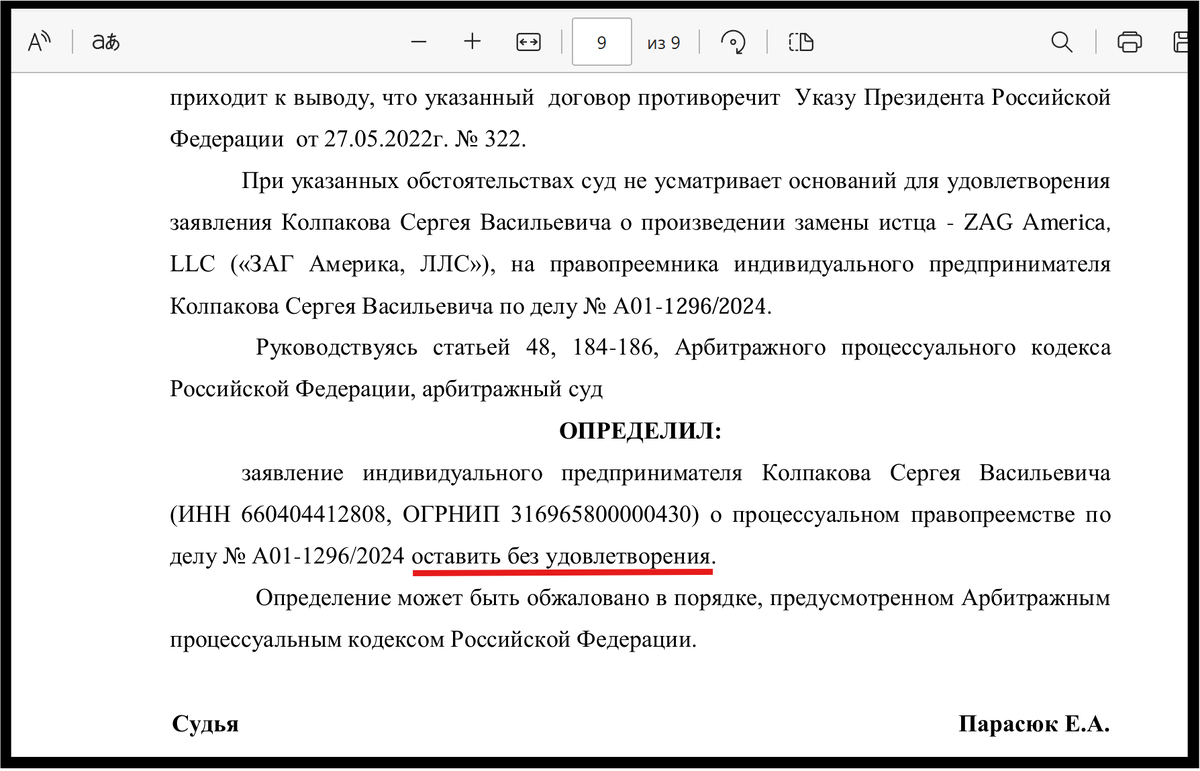Save the PDF with the save icon
The height and width of the screenshot is (771, 1200).
pos(1183,42)
